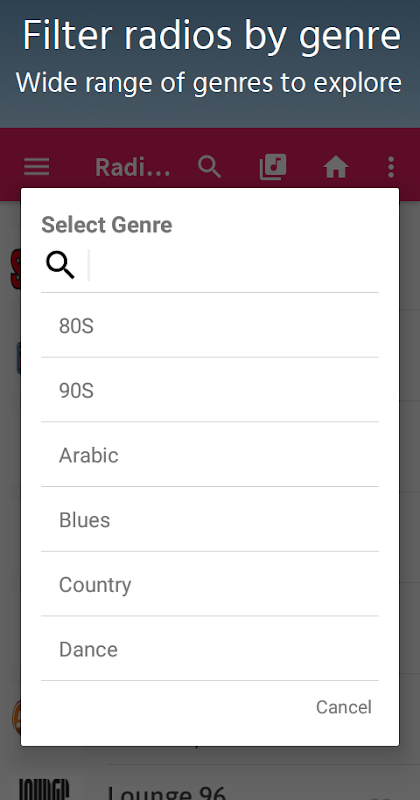This screenshot has width=420, height=800.
Task: Cancel the Select Genre dialog
Action: tap(343, 707)
